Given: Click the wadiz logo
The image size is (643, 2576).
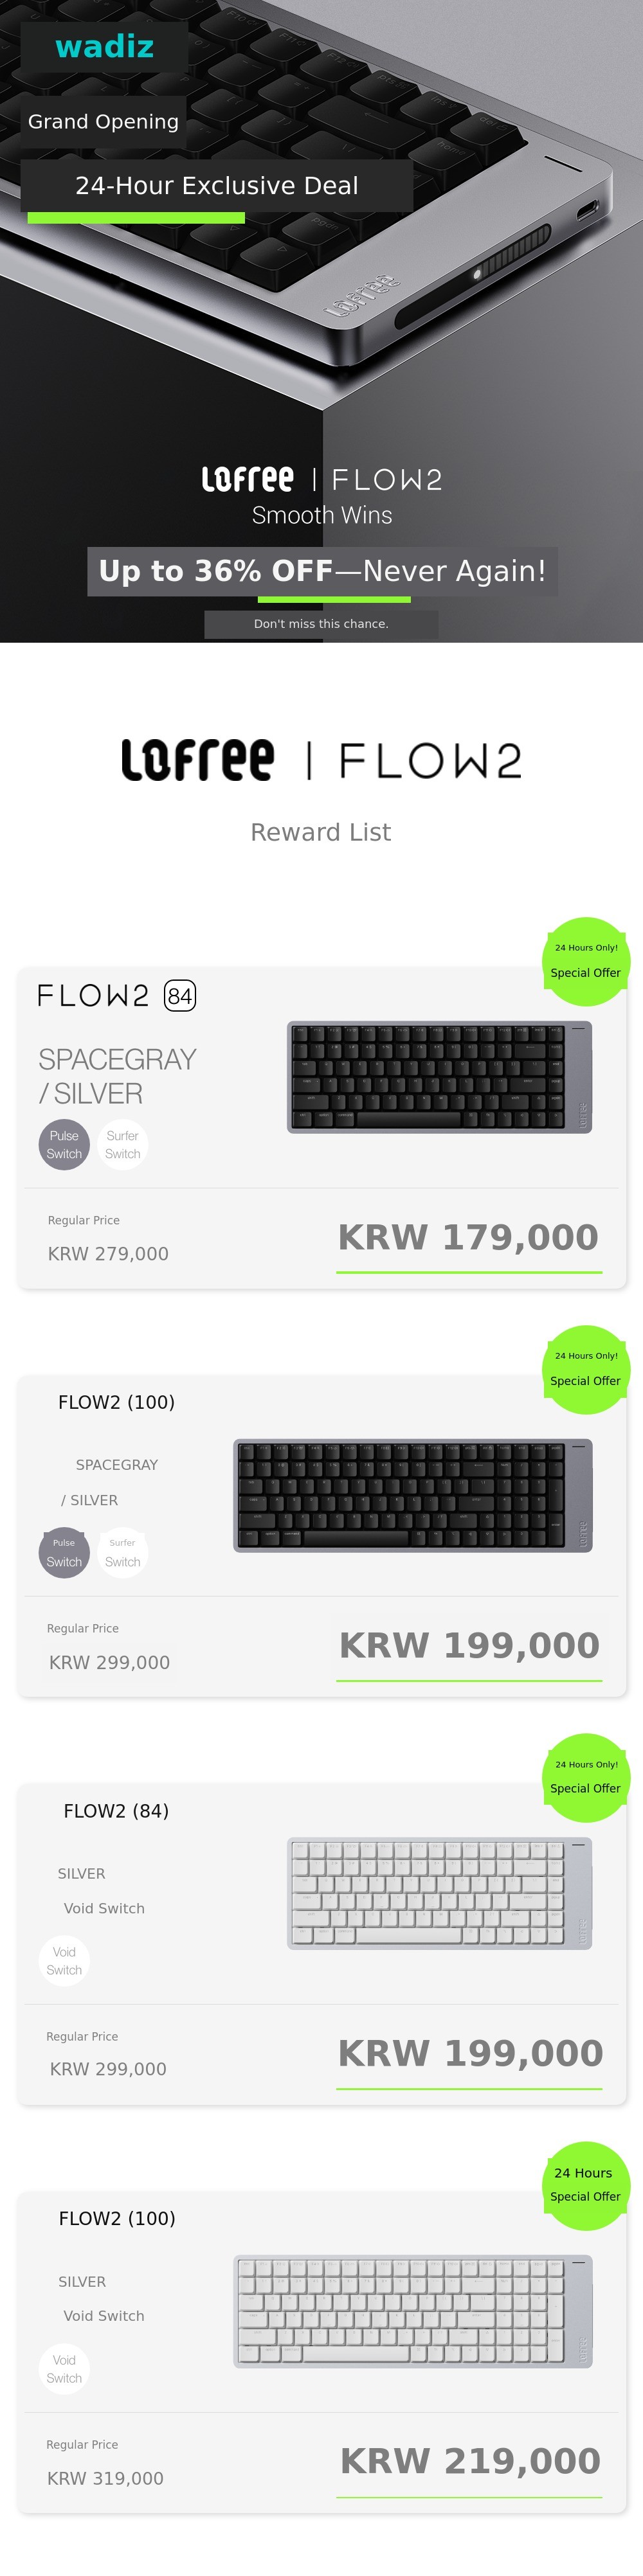Looking at the screenshot, I should click(x=104, y=47).
